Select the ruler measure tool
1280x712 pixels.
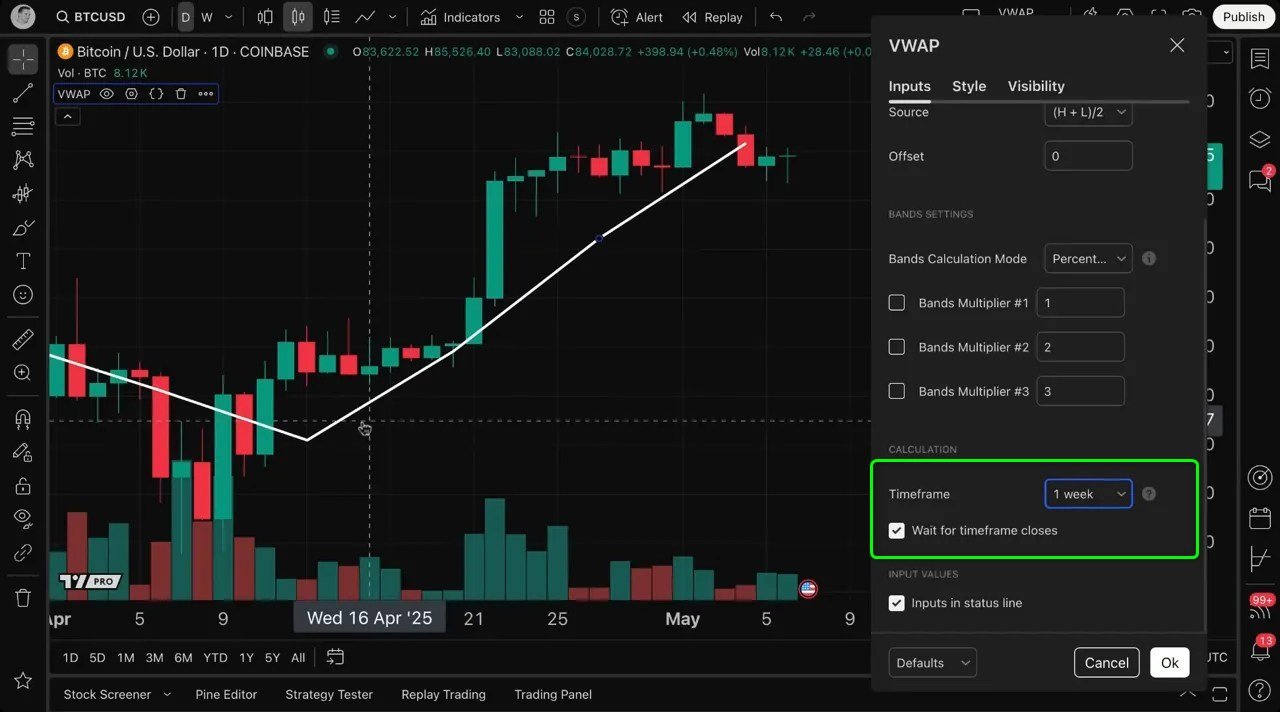(23, 340)
